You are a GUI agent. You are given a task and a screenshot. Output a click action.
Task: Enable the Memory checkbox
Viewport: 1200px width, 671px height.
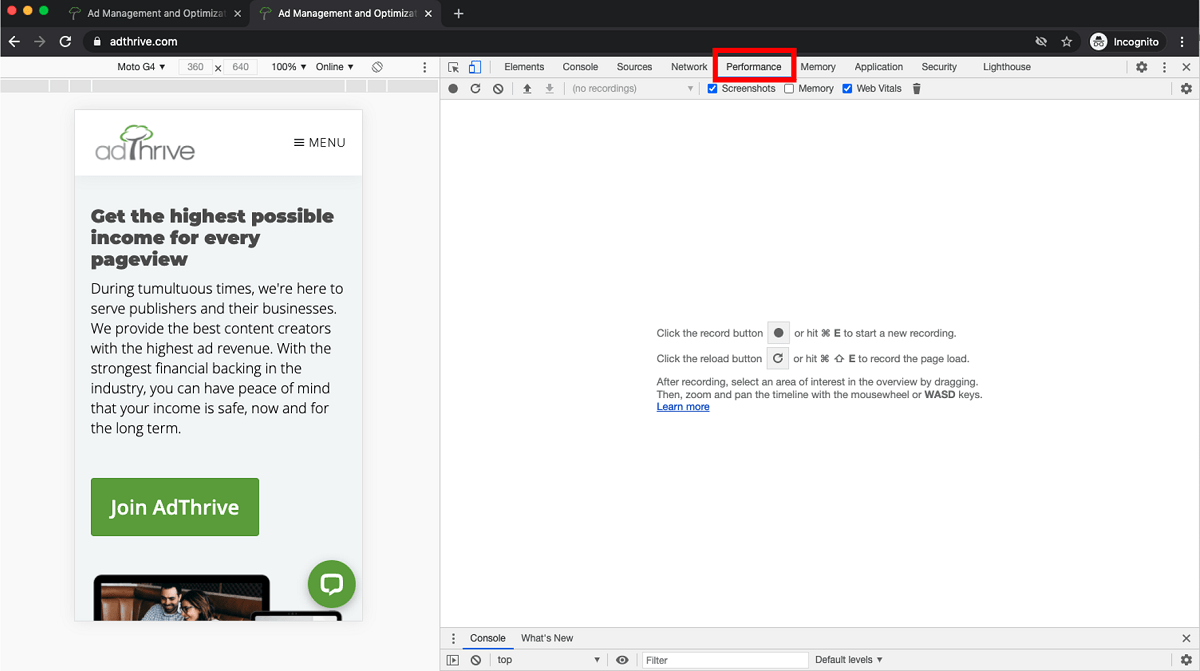[x=789, y=89]
